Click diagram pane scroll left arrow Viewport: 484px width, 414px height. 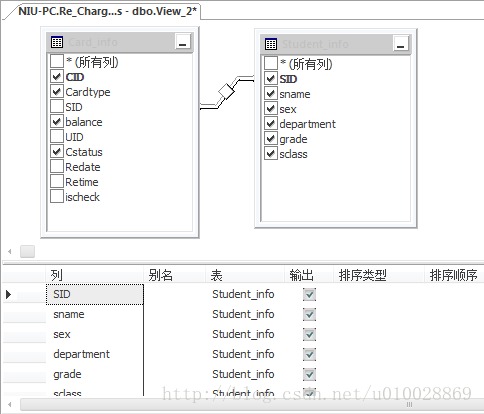tap(10, 252)
